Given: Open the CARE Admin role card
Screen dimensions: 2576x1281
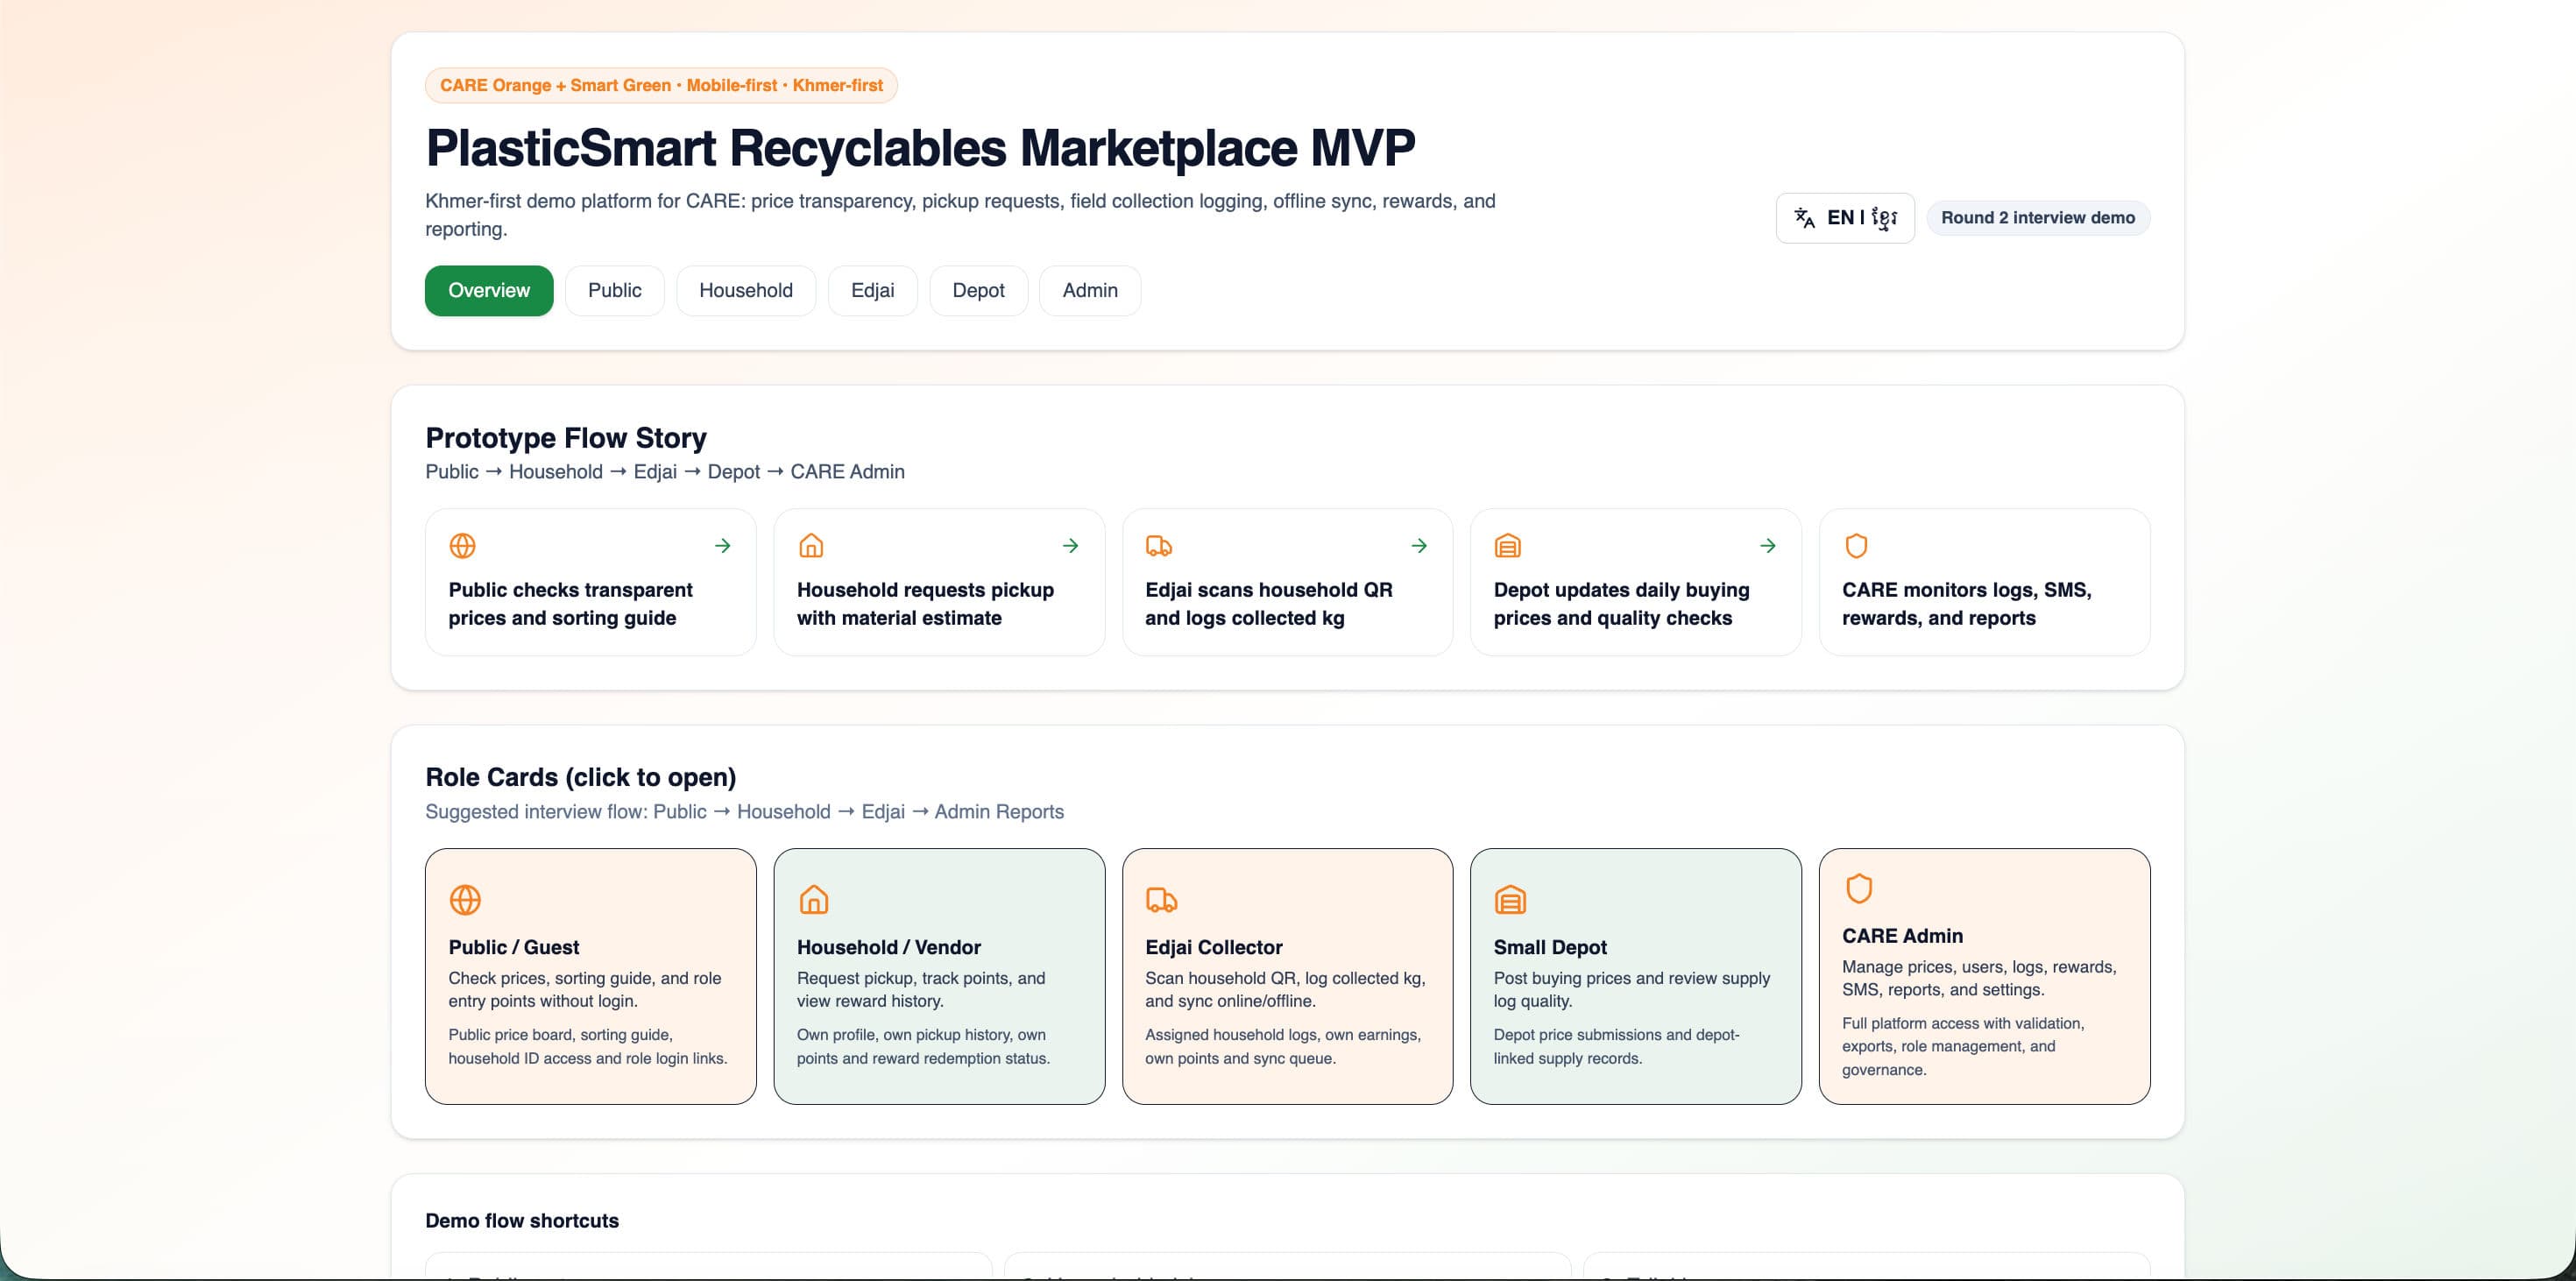Looking at the screenshot, I should click(1984, 976).
